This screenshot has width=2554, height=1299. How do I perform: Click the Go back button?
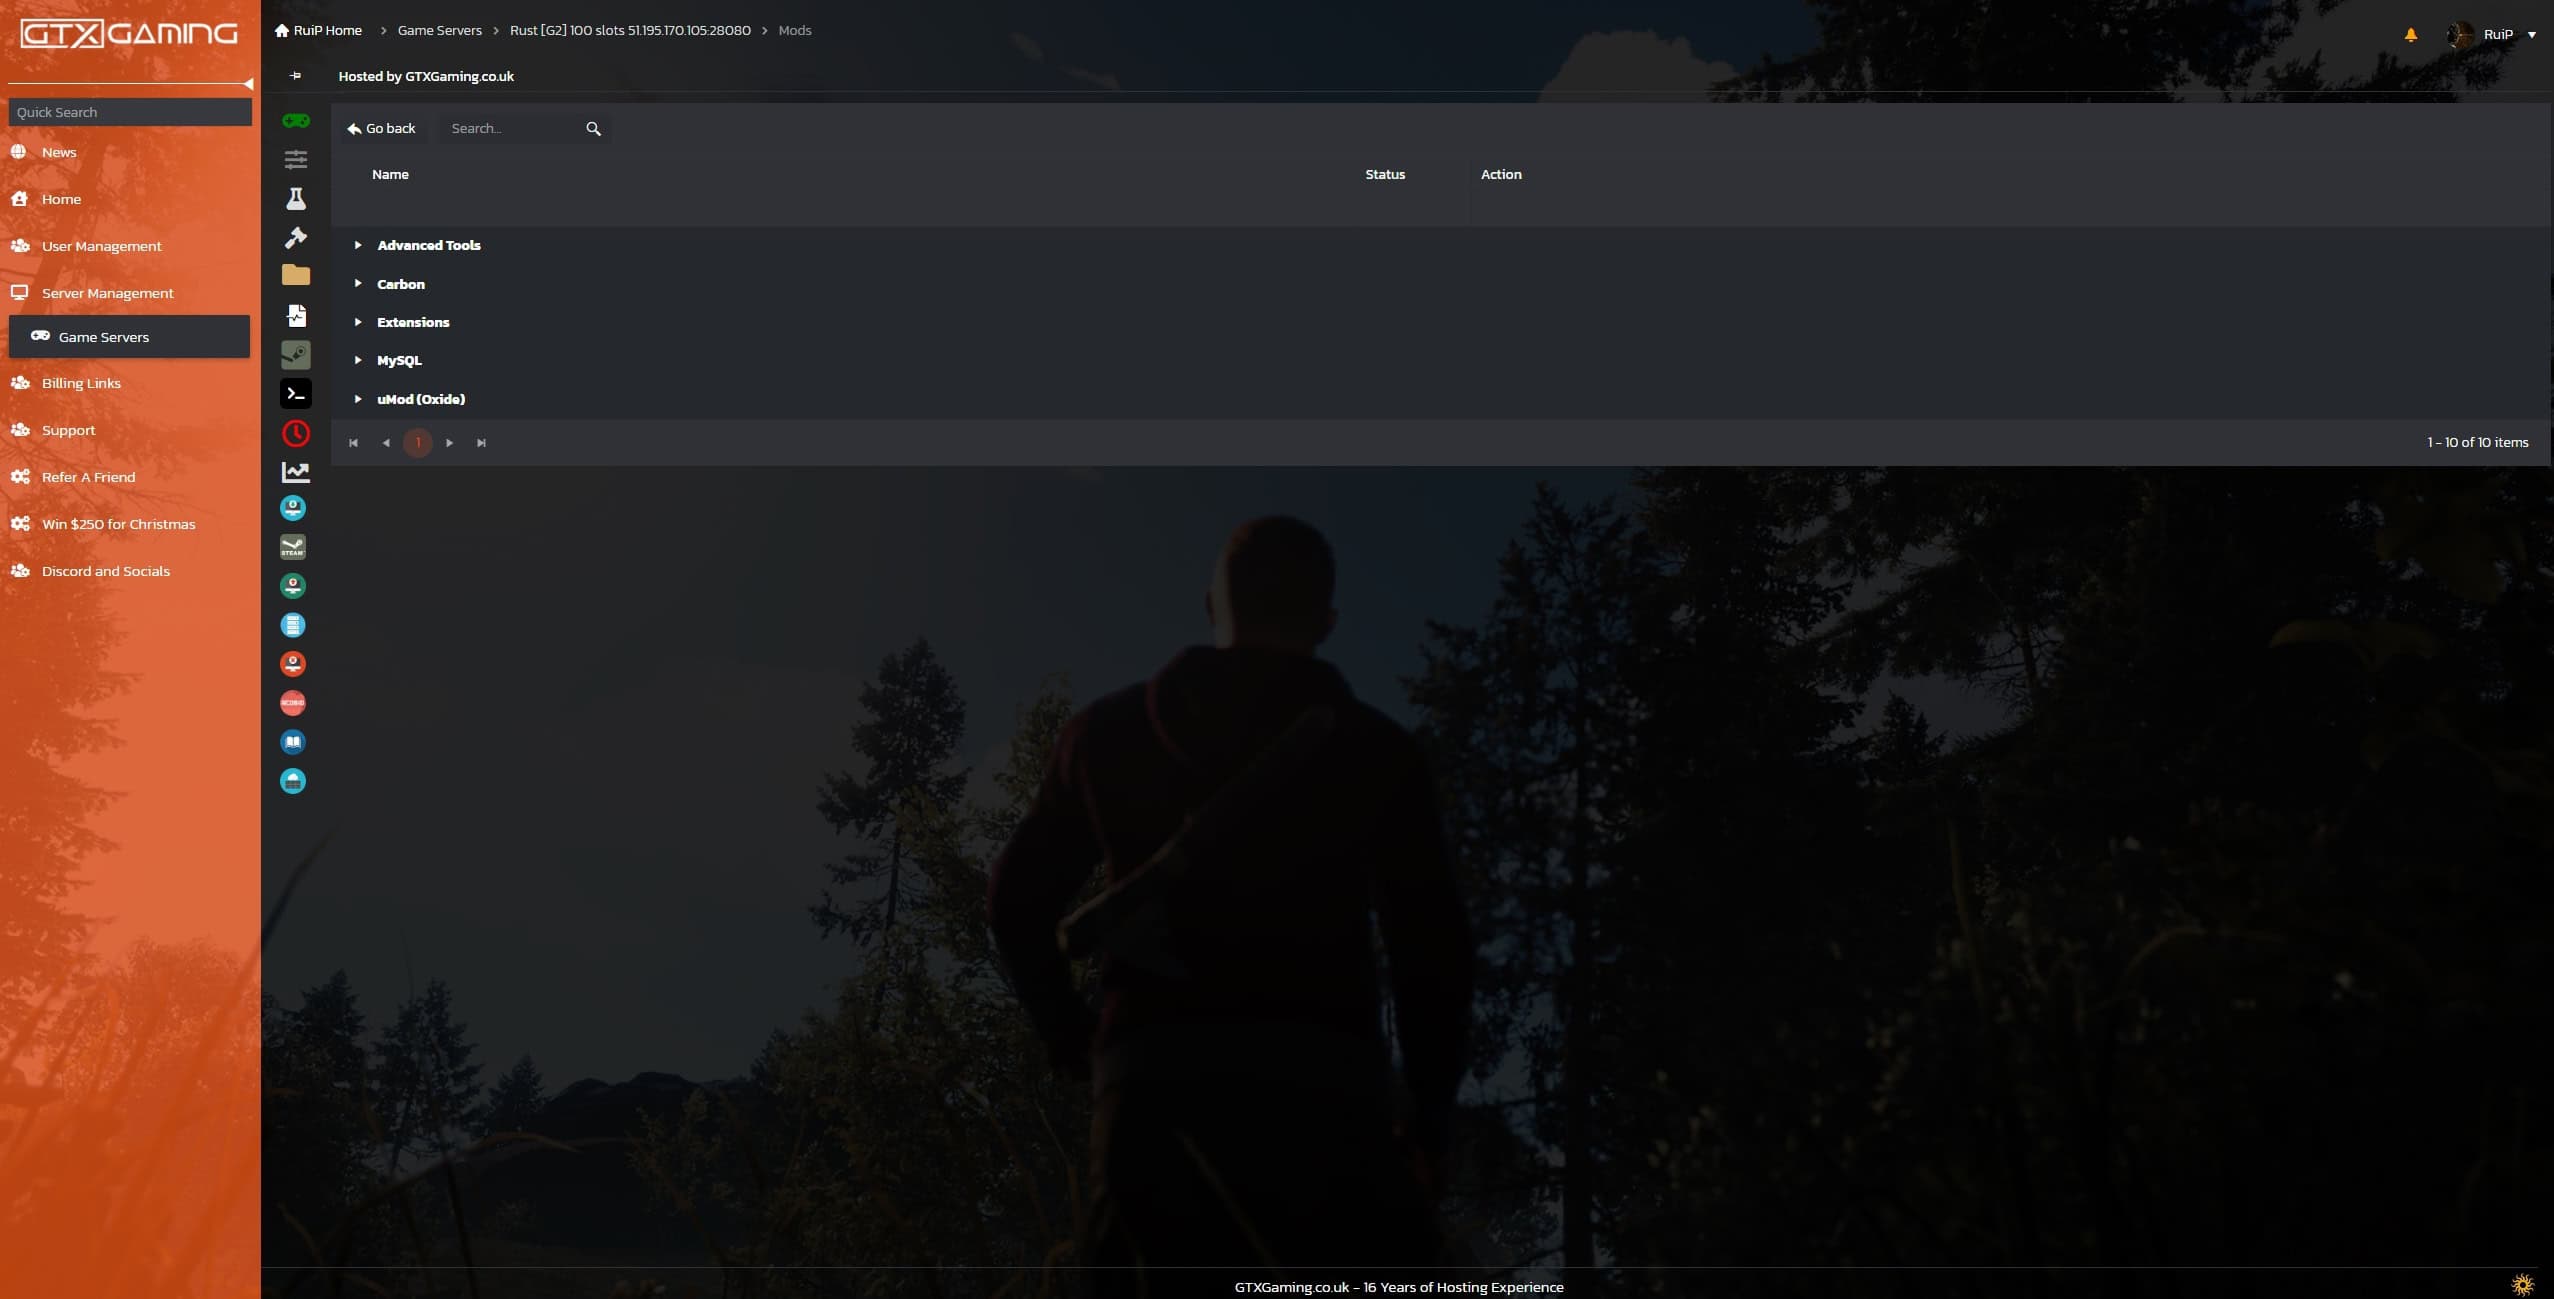(381, 128)
